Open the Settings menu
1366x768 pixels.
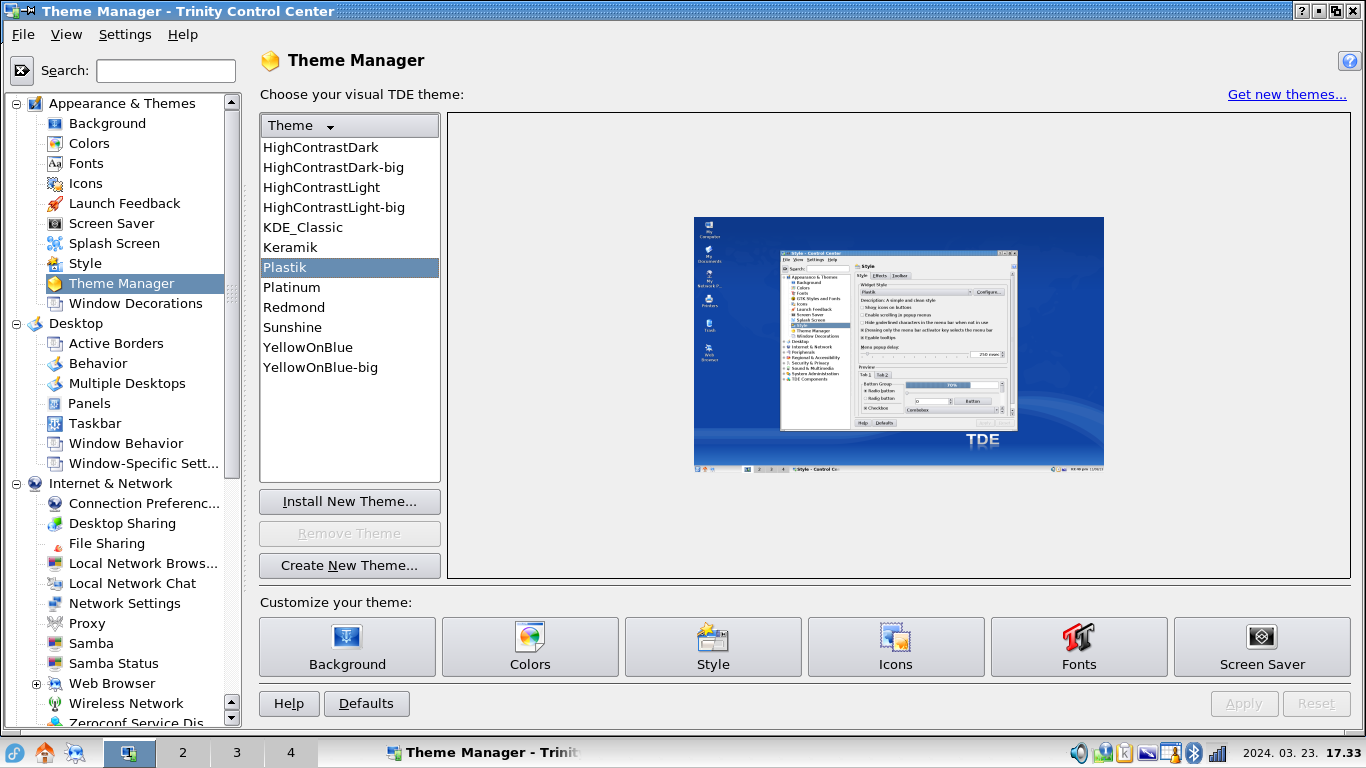point(125,34)
